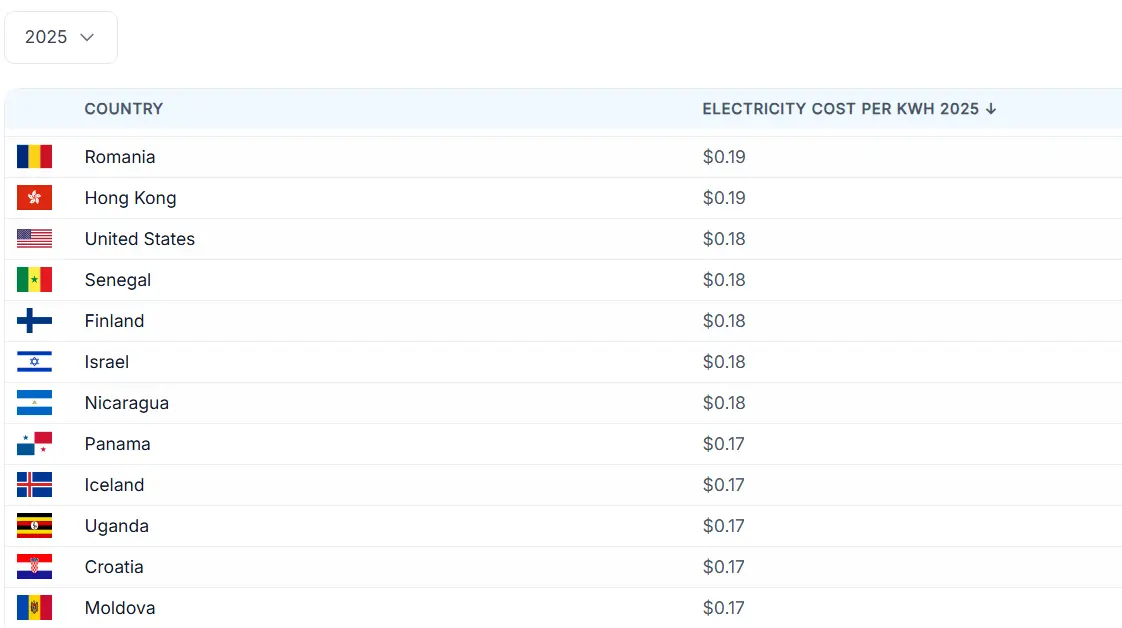The width and height of the screenshot is (1122, 628).
Task: Click the Country column header
Action: [x=123, y=109]
